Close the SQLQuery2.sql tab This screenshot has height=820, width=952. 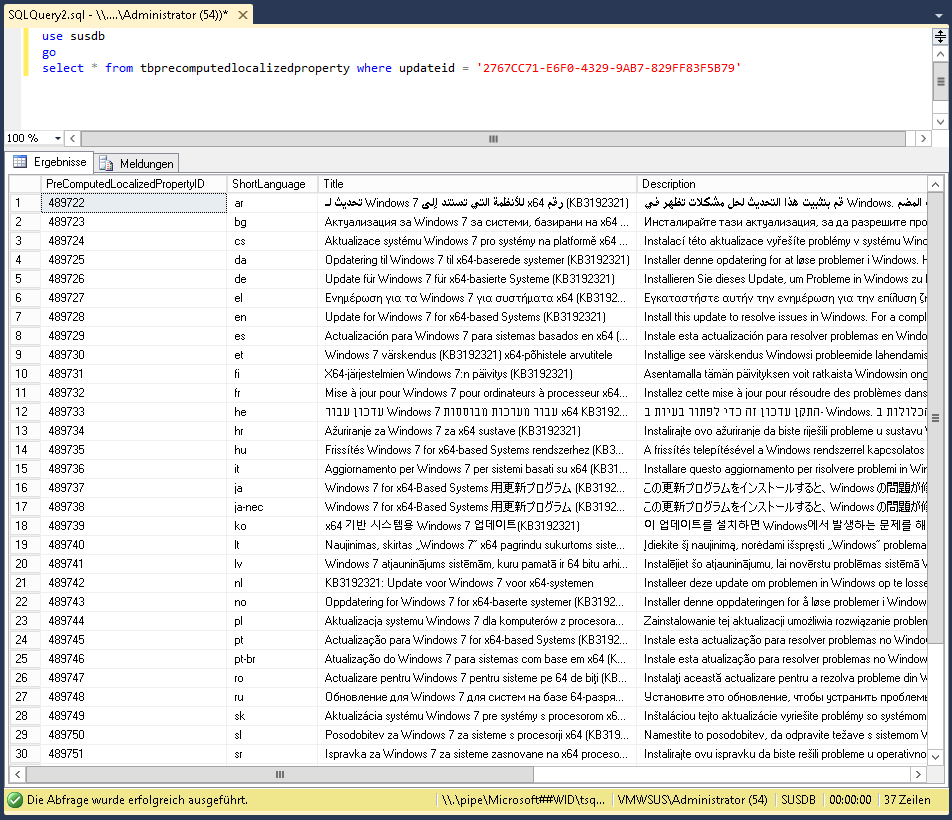(x=241, y=14)
